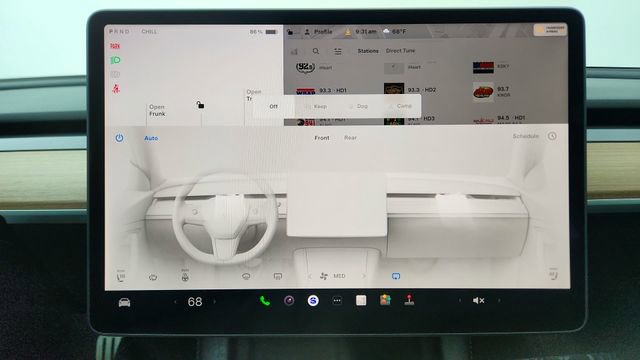
Task: Tap the unlock padlock icon above car
Action: coord(200,105)
